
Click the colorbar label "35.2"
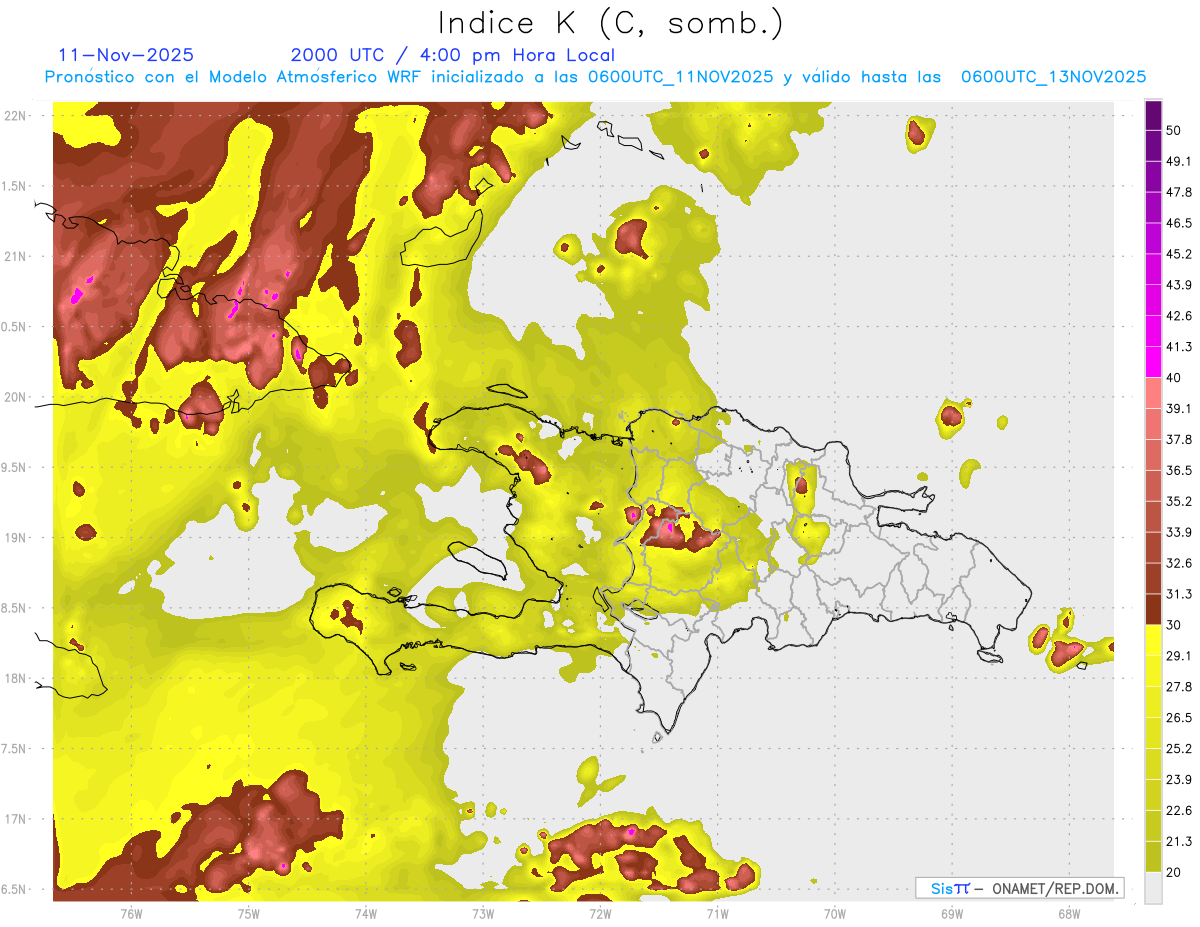pos(1179,501)
